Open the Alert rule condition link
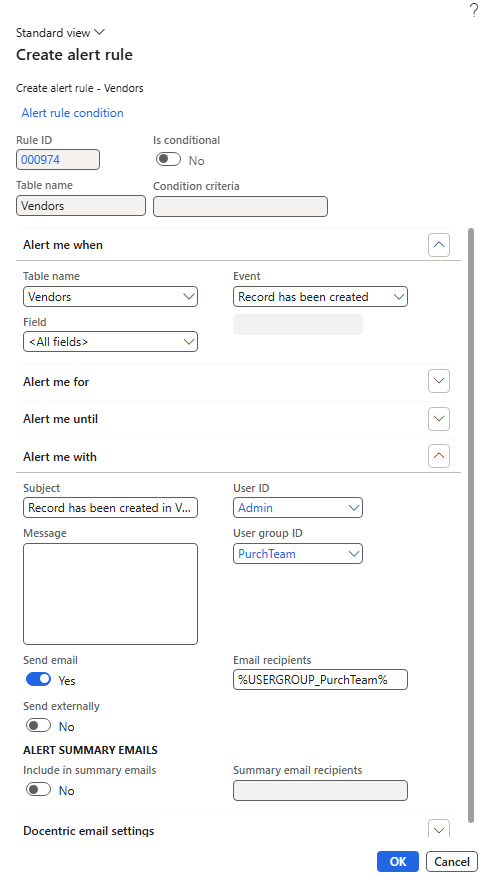The height and width of the screenshot is (883, 490). coord(72,113)
